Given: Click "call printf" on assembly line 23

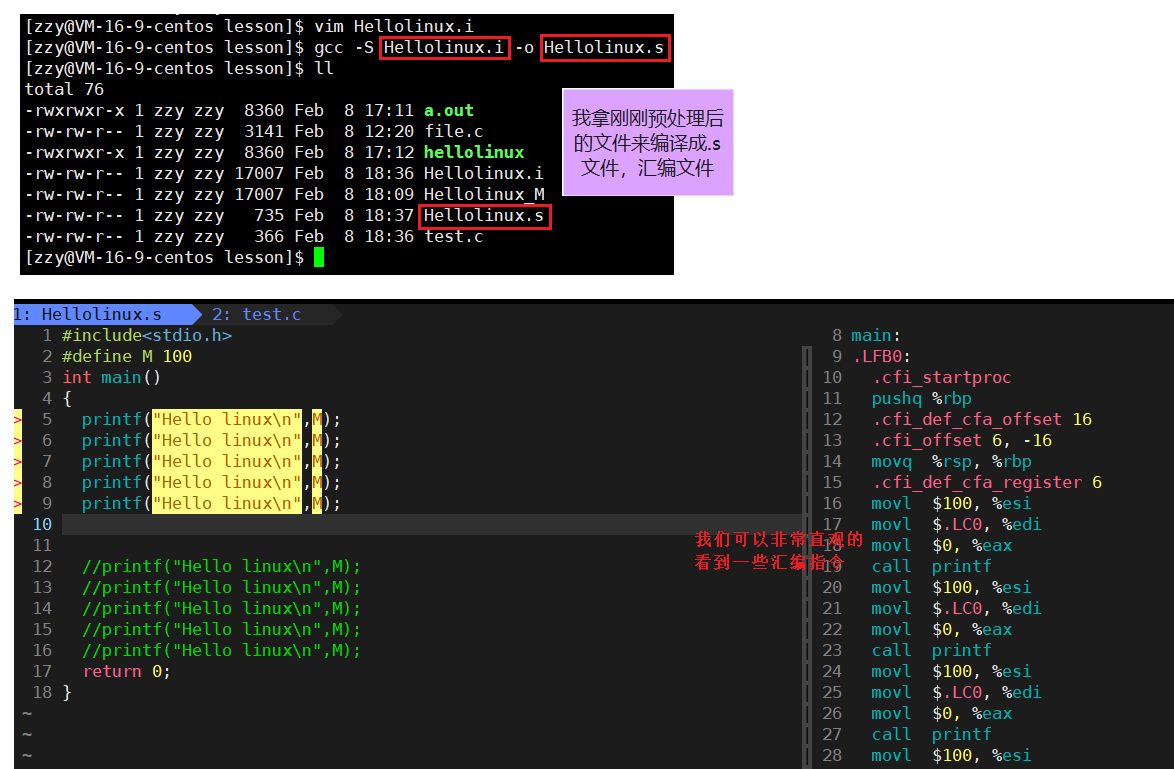Looking at the screenshot, I should 931,650.
